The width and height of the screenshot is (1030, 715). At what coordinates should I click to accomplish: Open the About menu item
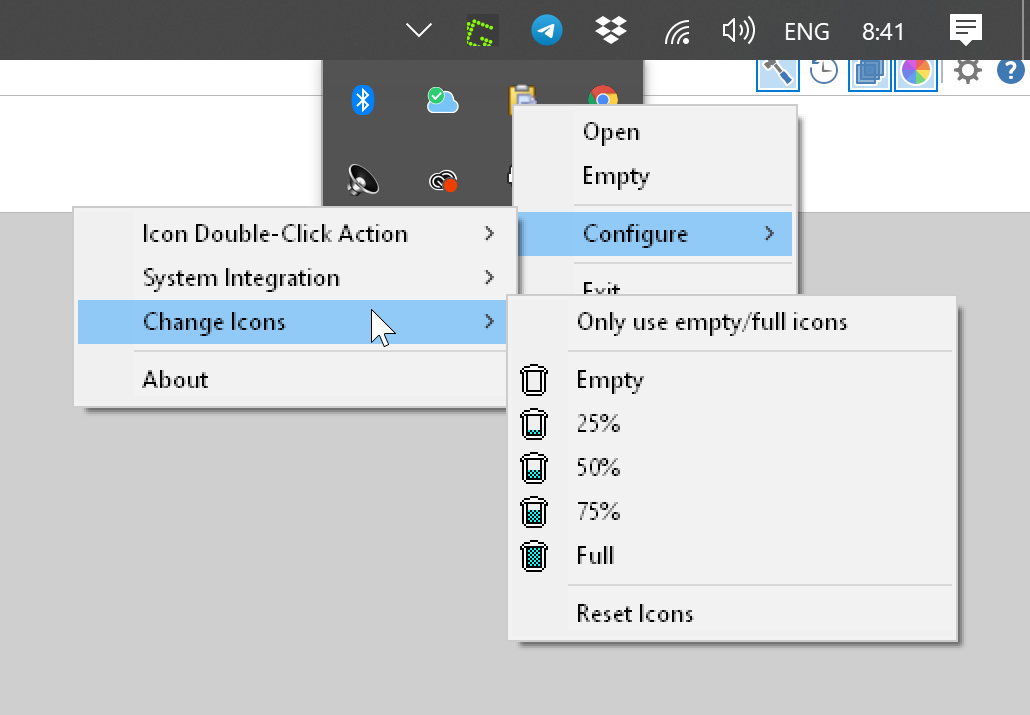292,380
